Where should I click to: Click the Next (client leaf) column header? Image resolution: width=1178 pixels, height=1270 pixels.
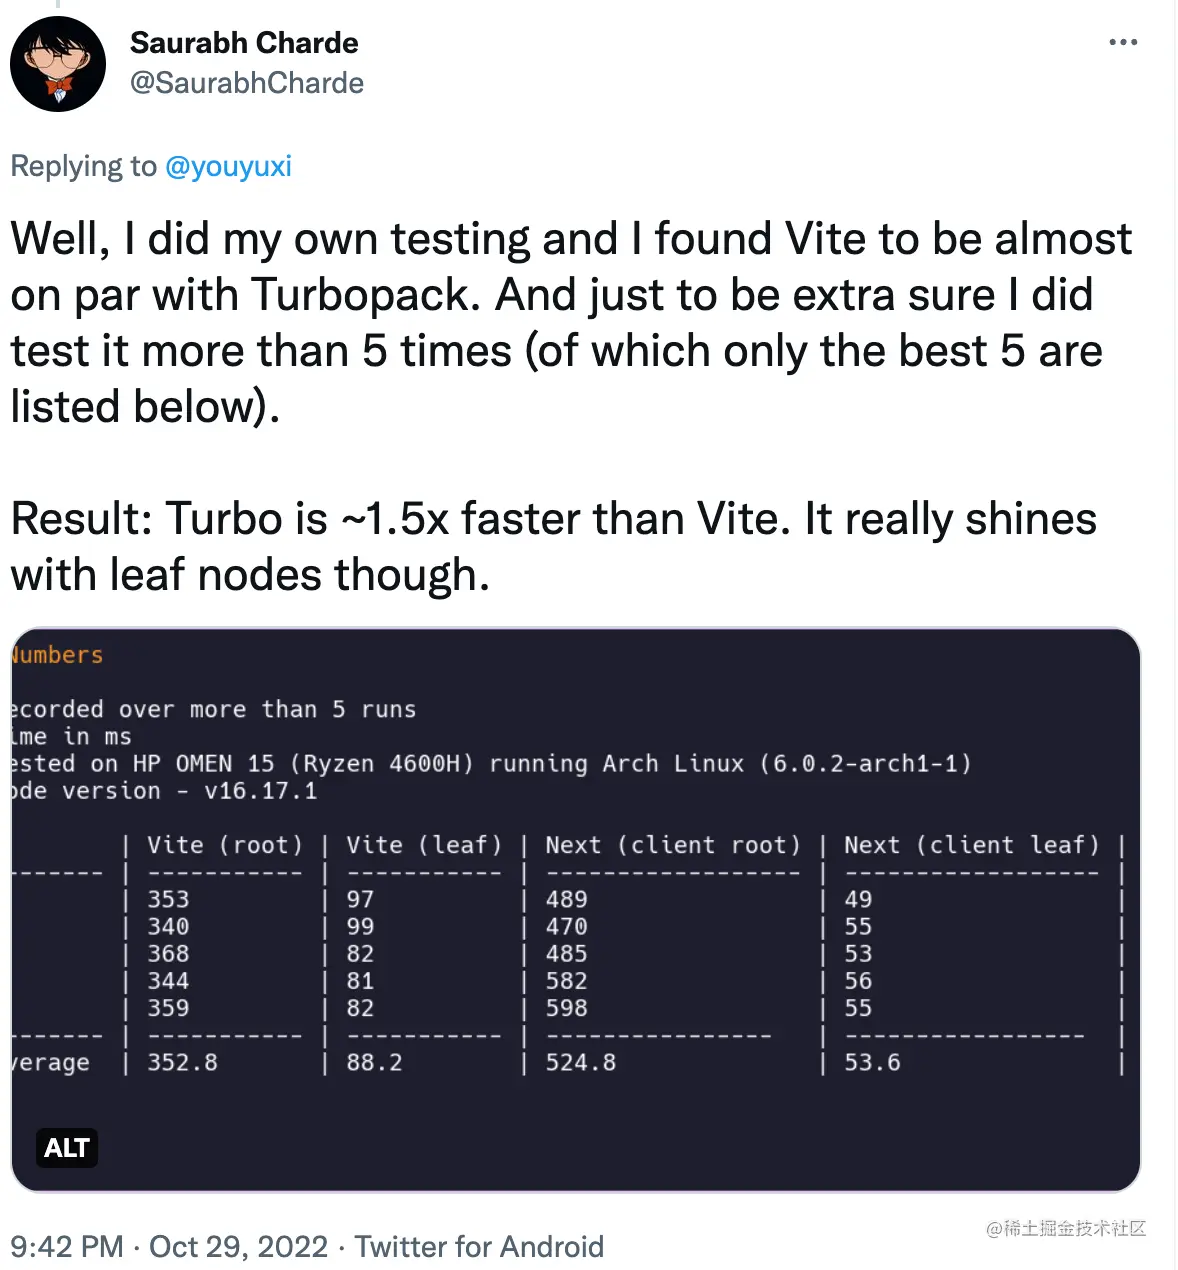(x=968, y=845)
